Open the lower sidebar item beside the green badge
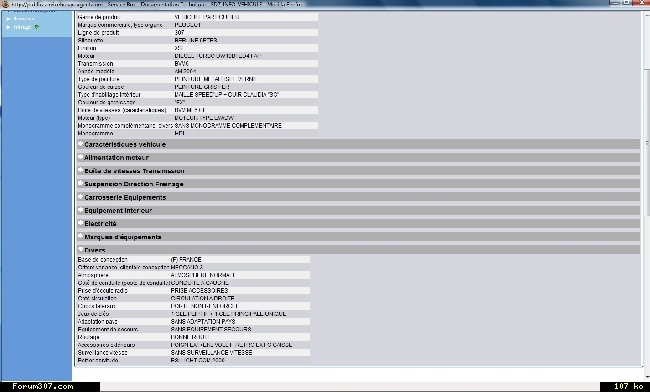 coord(22,27)
